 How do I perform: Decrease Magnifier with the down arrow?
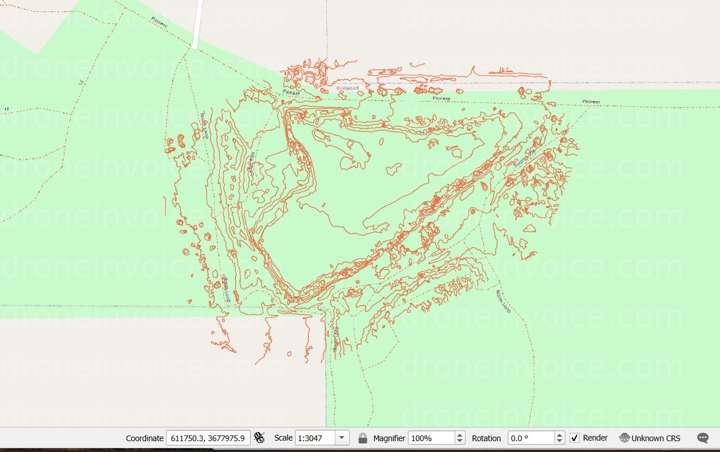click(460, 441)
